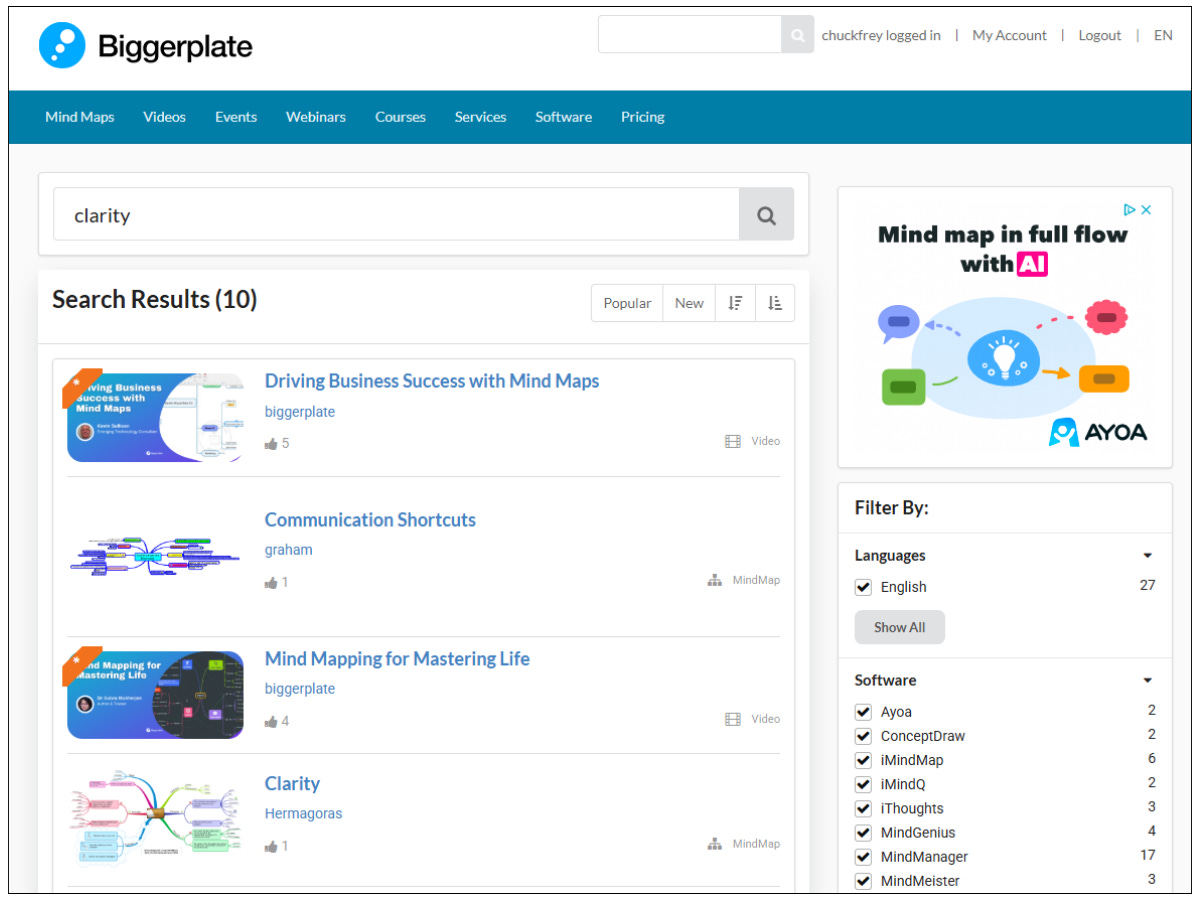Submit the clarity search using magnifier button
1200x900 pixels.
(x=766, y=215)
